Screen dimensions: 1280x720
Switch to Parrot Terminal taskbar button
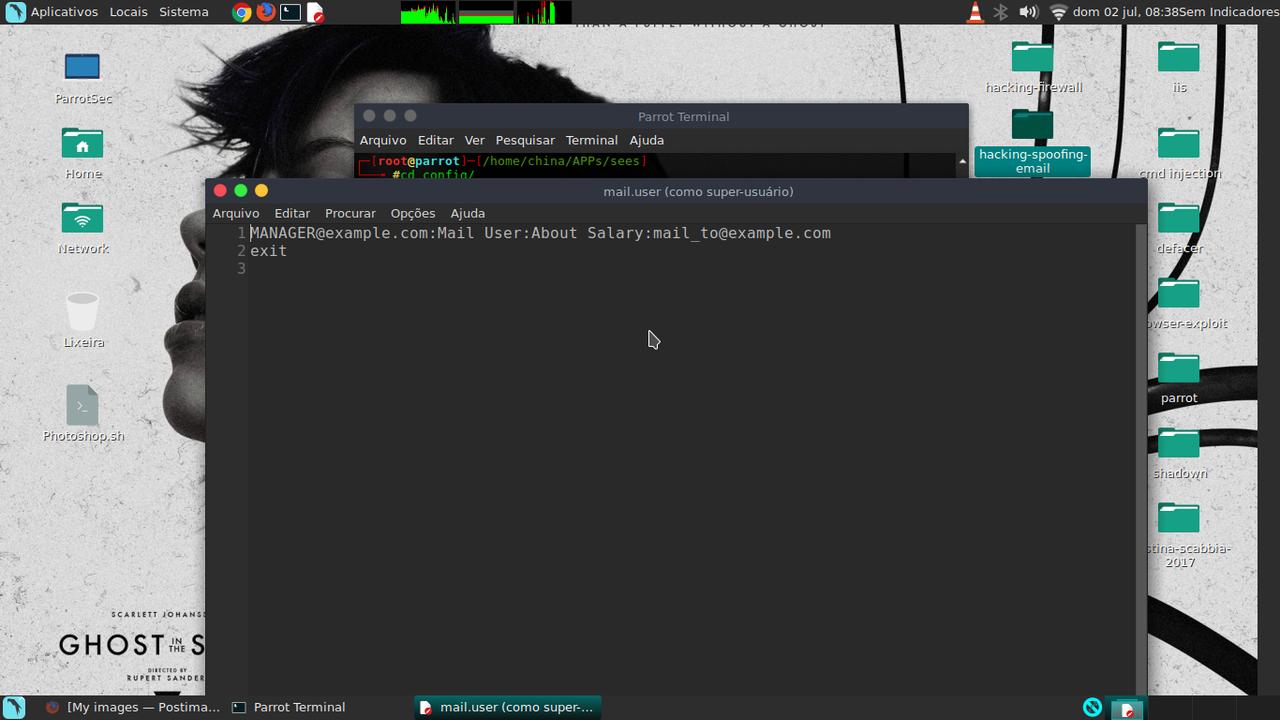288,707
